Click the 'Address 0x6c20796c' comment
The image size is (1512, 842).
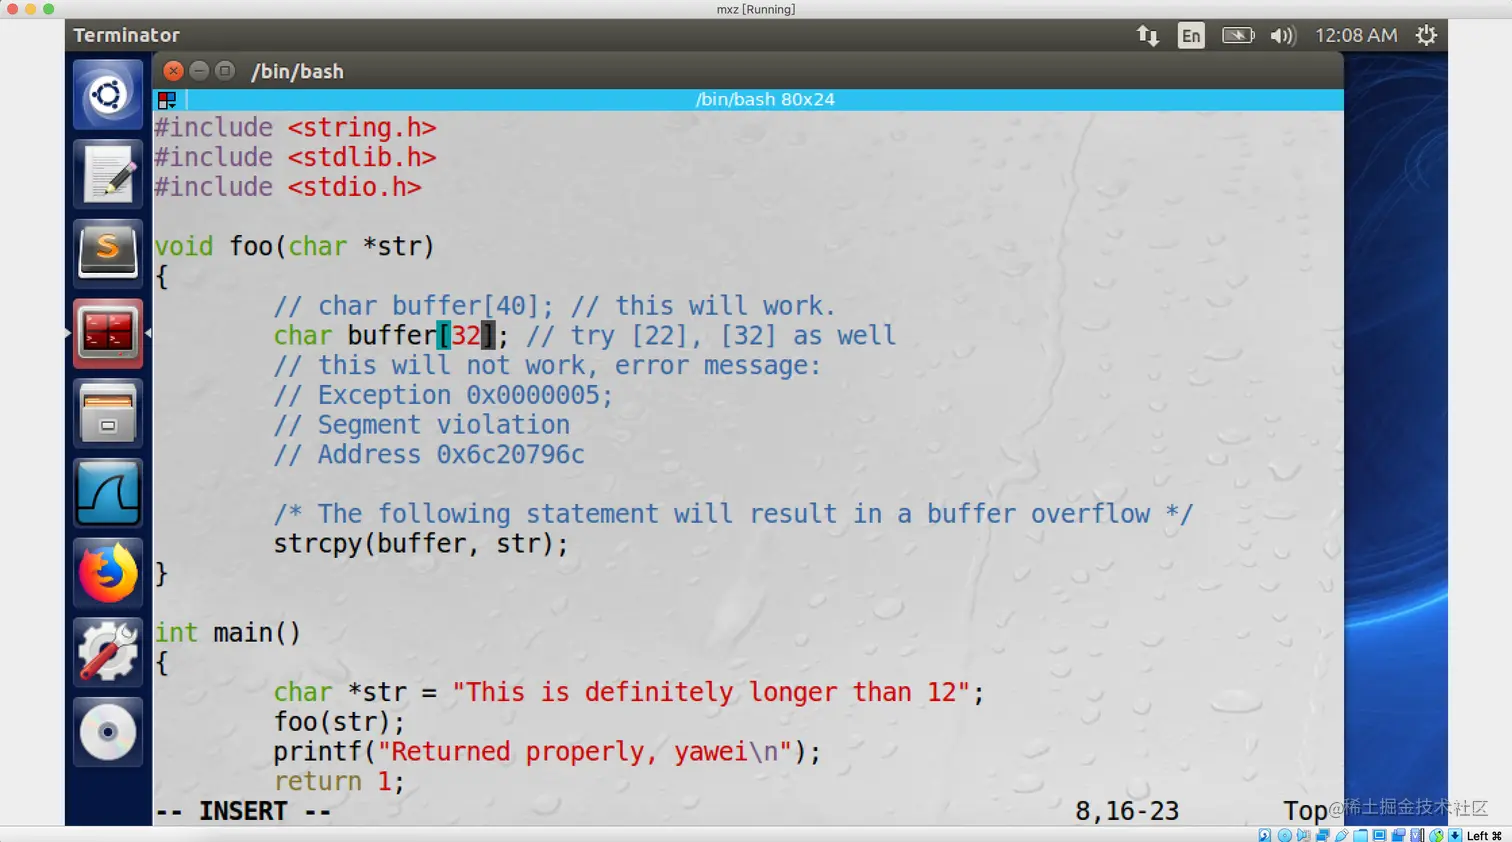click(x=429, y=455)
